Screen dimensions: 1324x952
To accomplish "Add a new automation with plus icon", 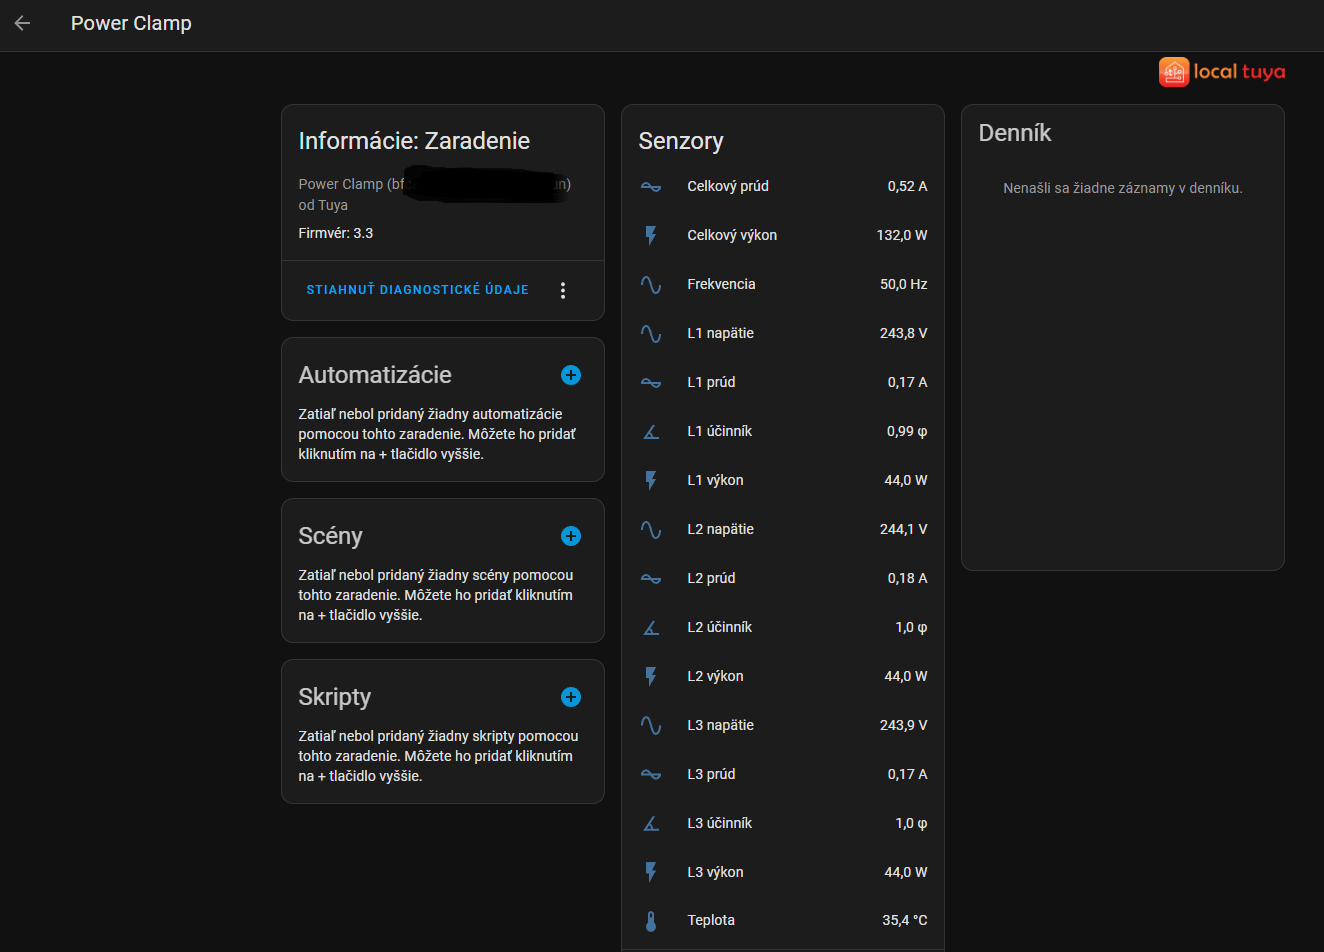I will (571, 375).
